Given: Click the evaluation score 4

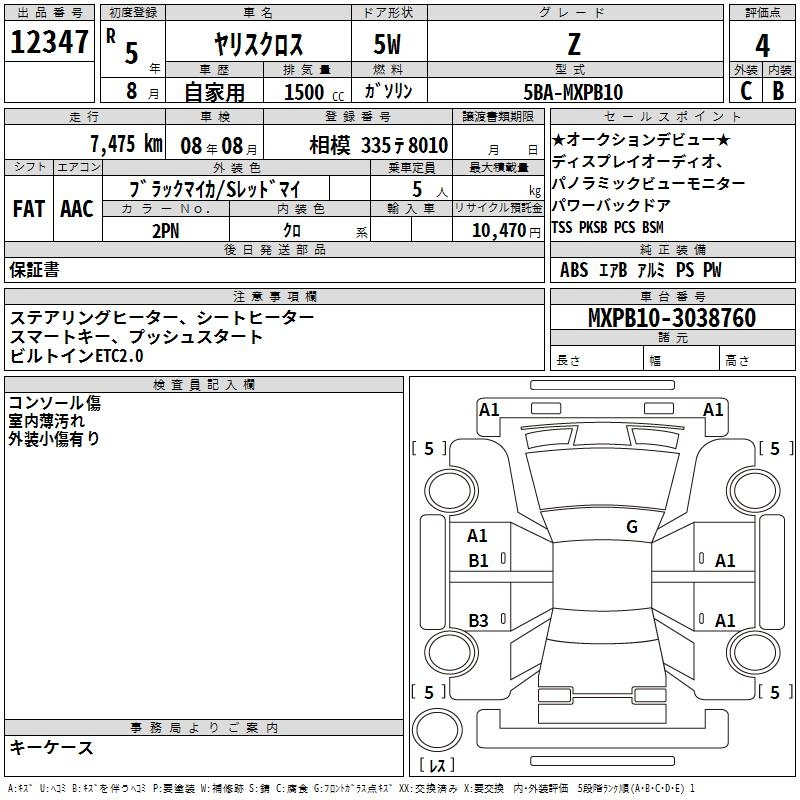Looking at the screenshot, I should [762, 45].
